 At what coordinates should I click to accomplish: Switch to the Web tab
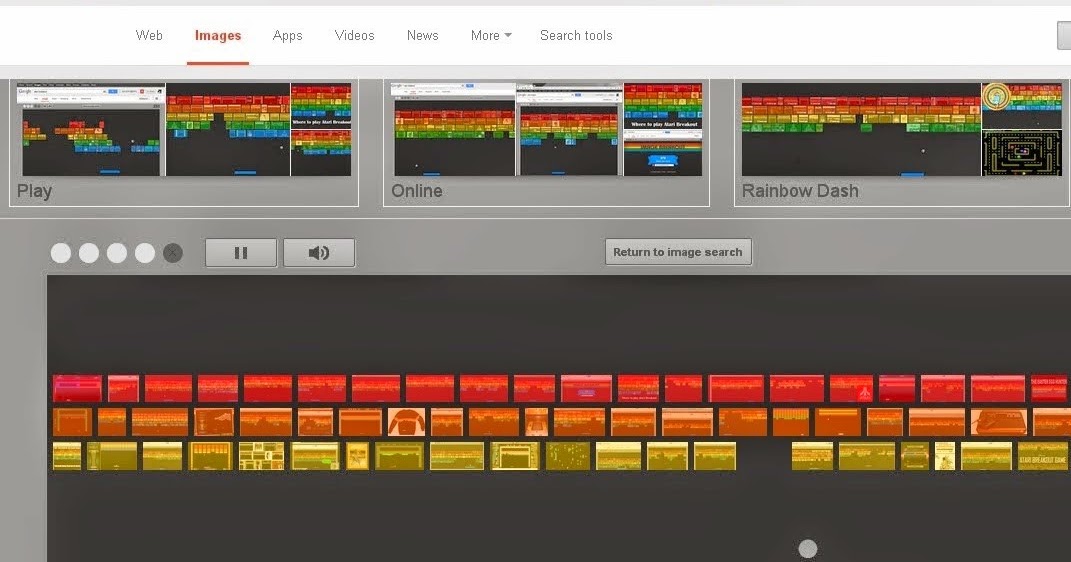tap(149, 36)
